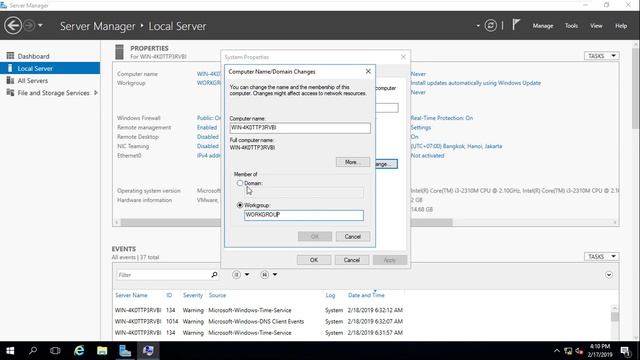The height and width of the screenshot is (360, 640).
Task: Click the Change... button in System Properties
Action: [x=386, y=164]
